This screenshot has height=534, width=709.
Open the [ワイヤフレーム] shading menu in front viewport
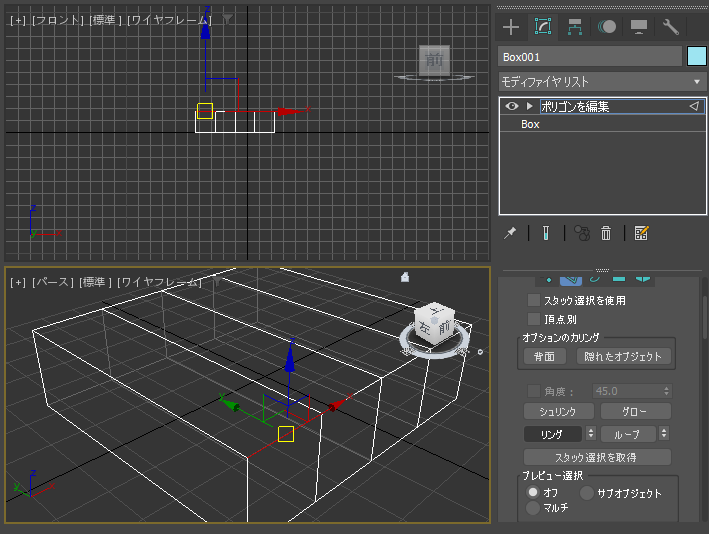coord(169,20)
